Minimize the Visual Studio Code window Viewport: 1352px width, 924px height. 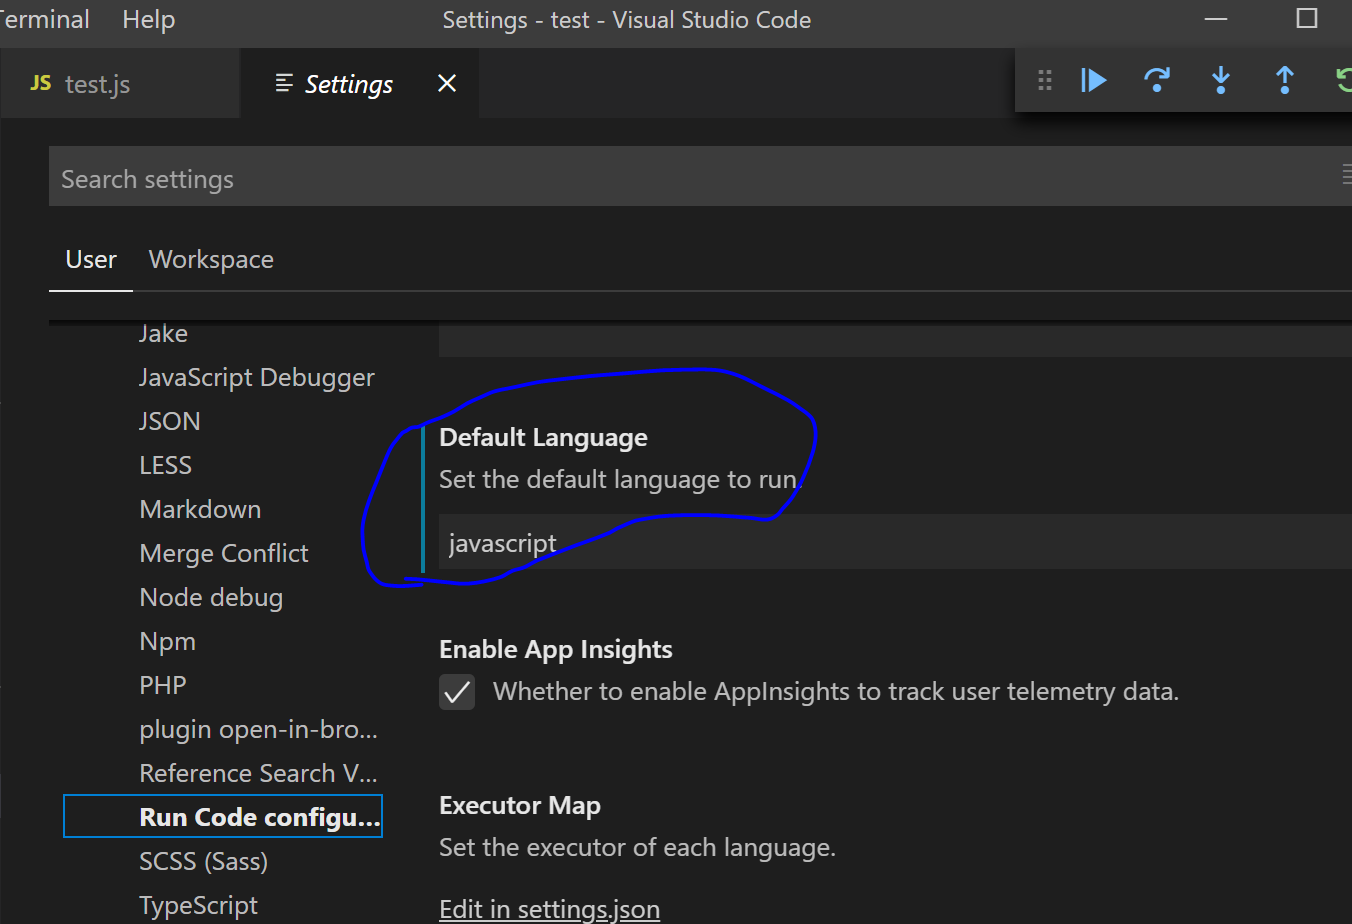pos(1216,19)
